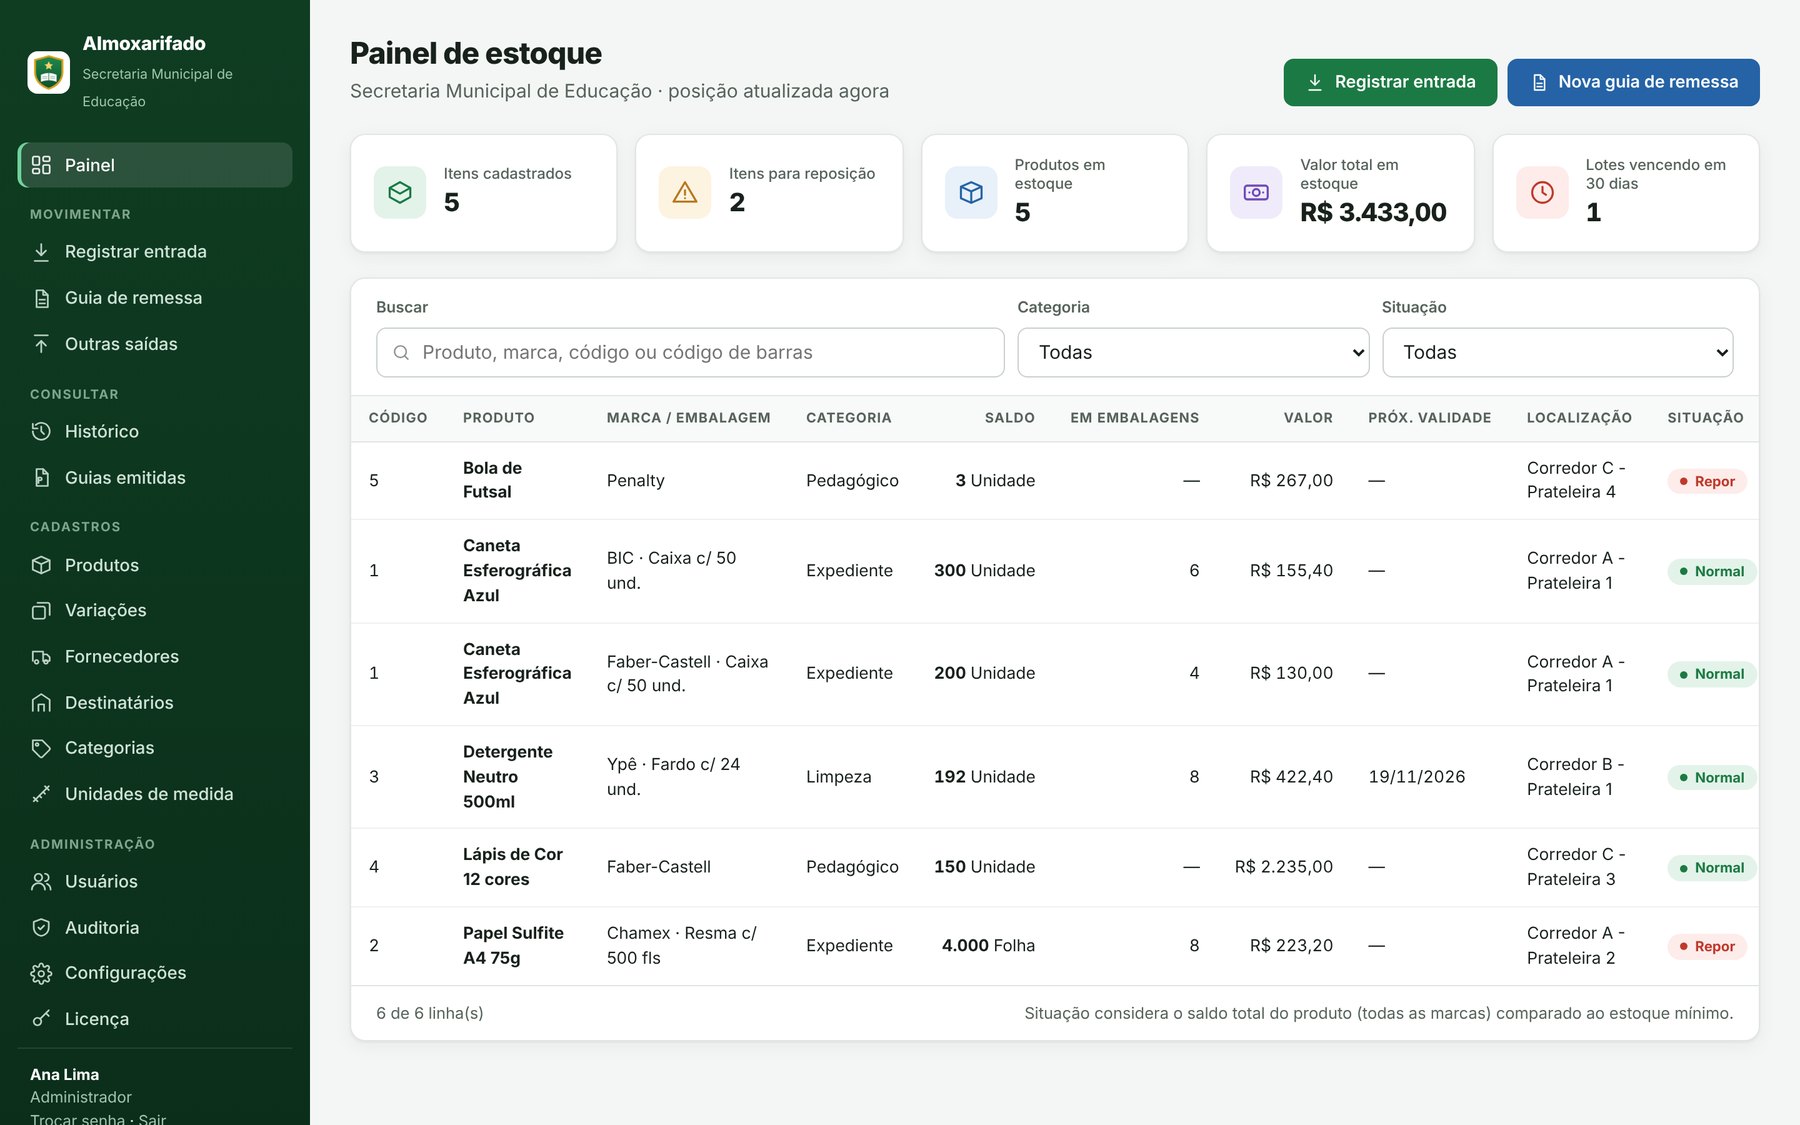Click the Configurações gear icon
Viewport: 1800px width, 1125px height.
coord(41,973)
